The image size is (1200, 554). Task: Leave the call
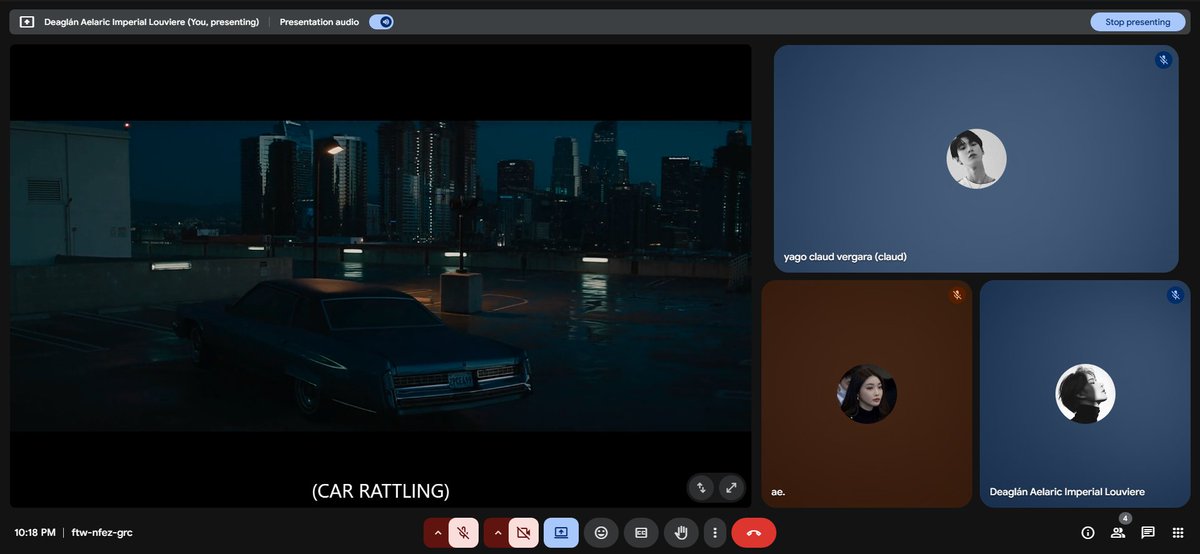tap(754, 533)
